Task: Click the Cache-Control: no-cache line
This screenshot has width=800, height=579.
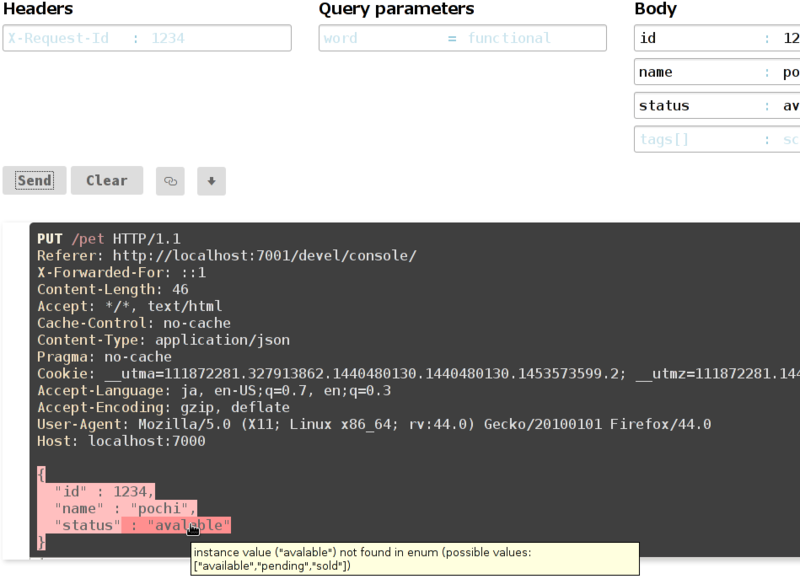Action: 134,323
